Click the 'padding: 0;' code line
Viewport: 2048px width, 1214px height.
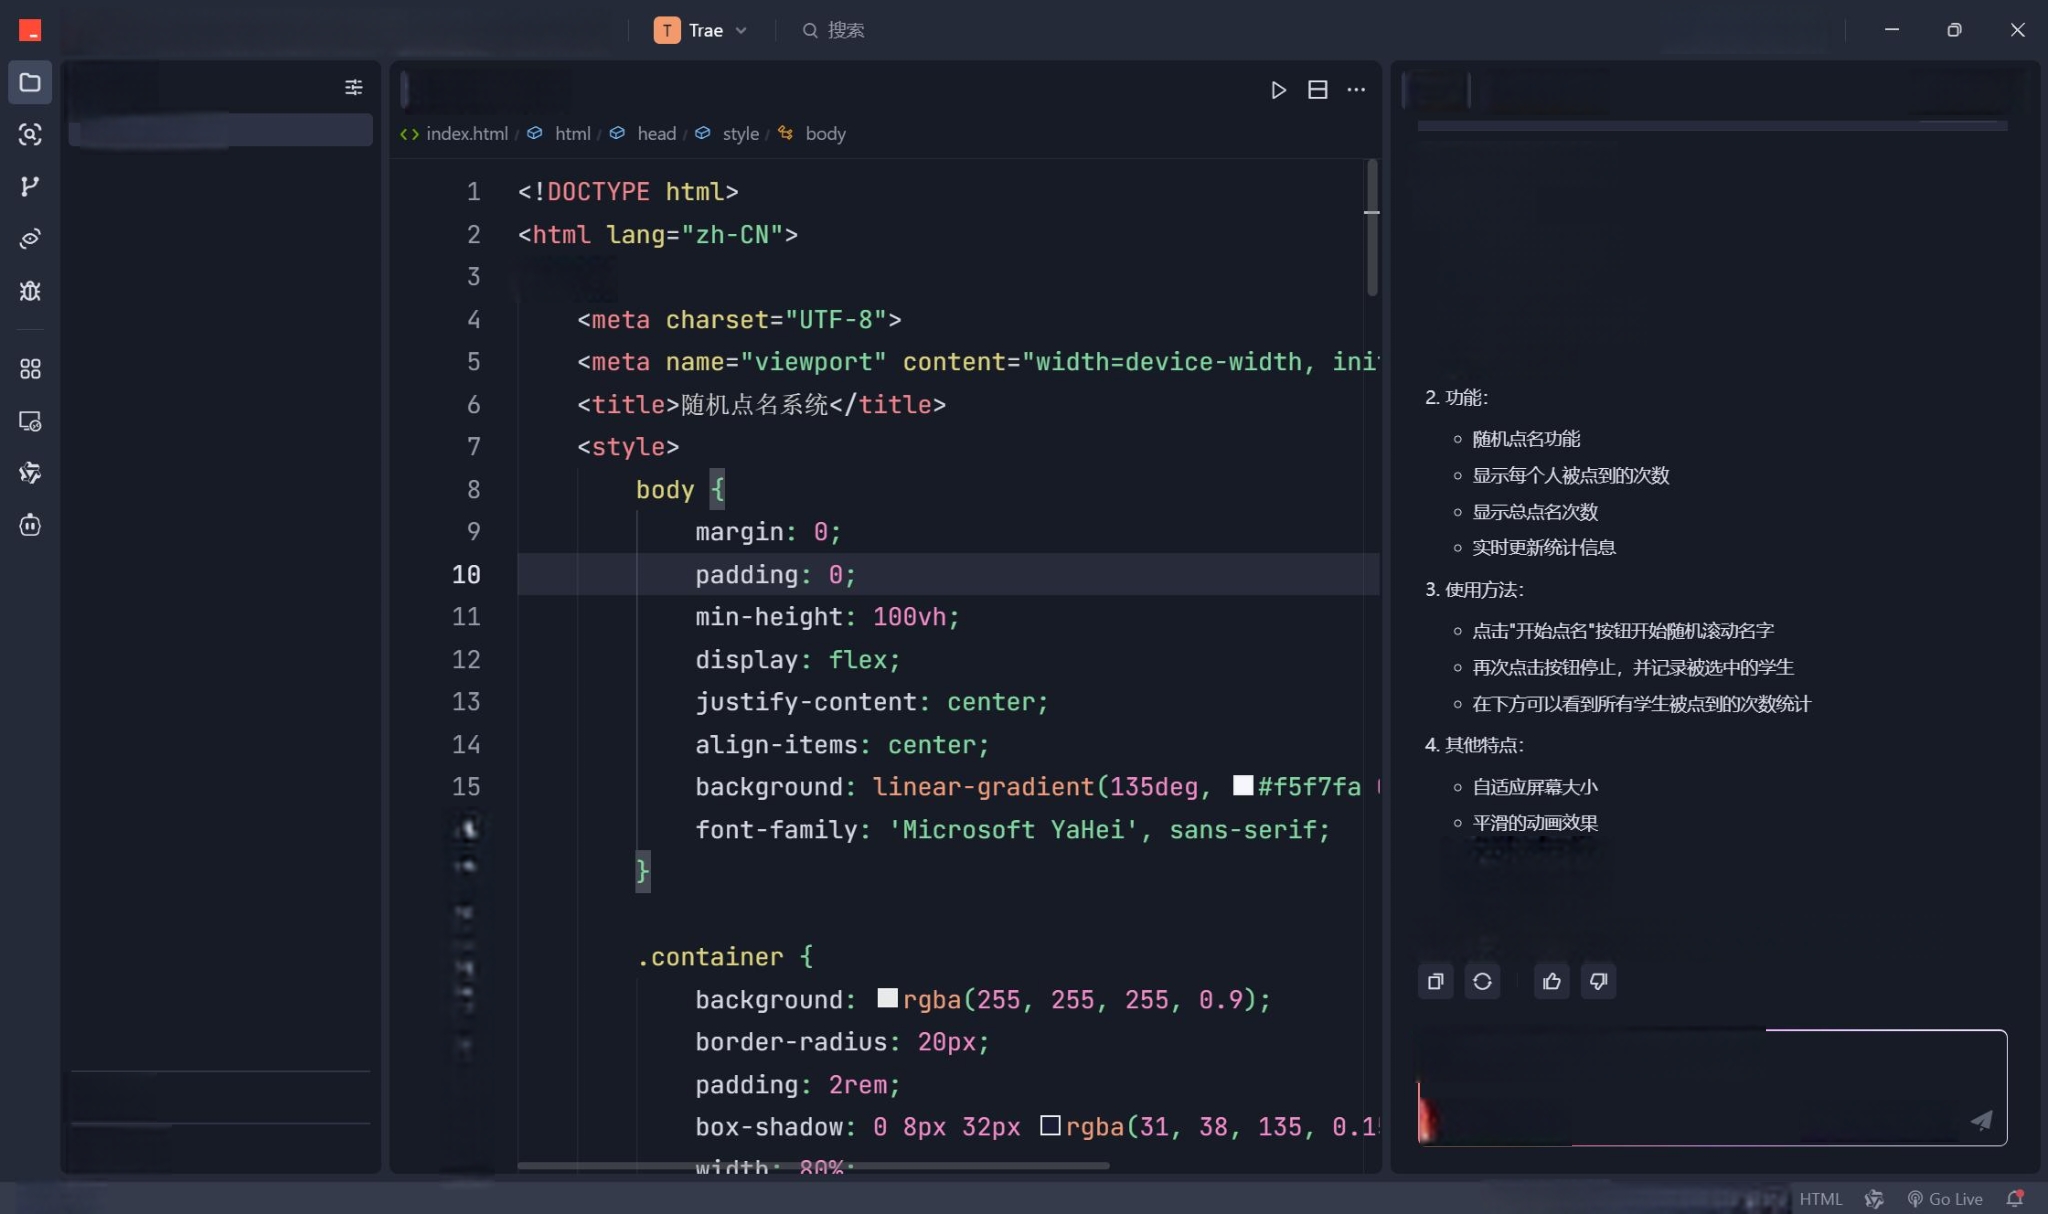pyautogui.click(x=775, y=574)
